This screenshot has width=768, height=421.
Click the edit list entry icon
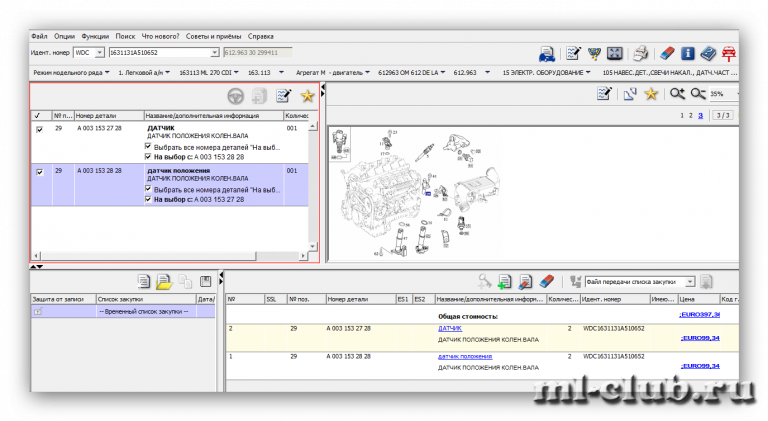(525, 281)
